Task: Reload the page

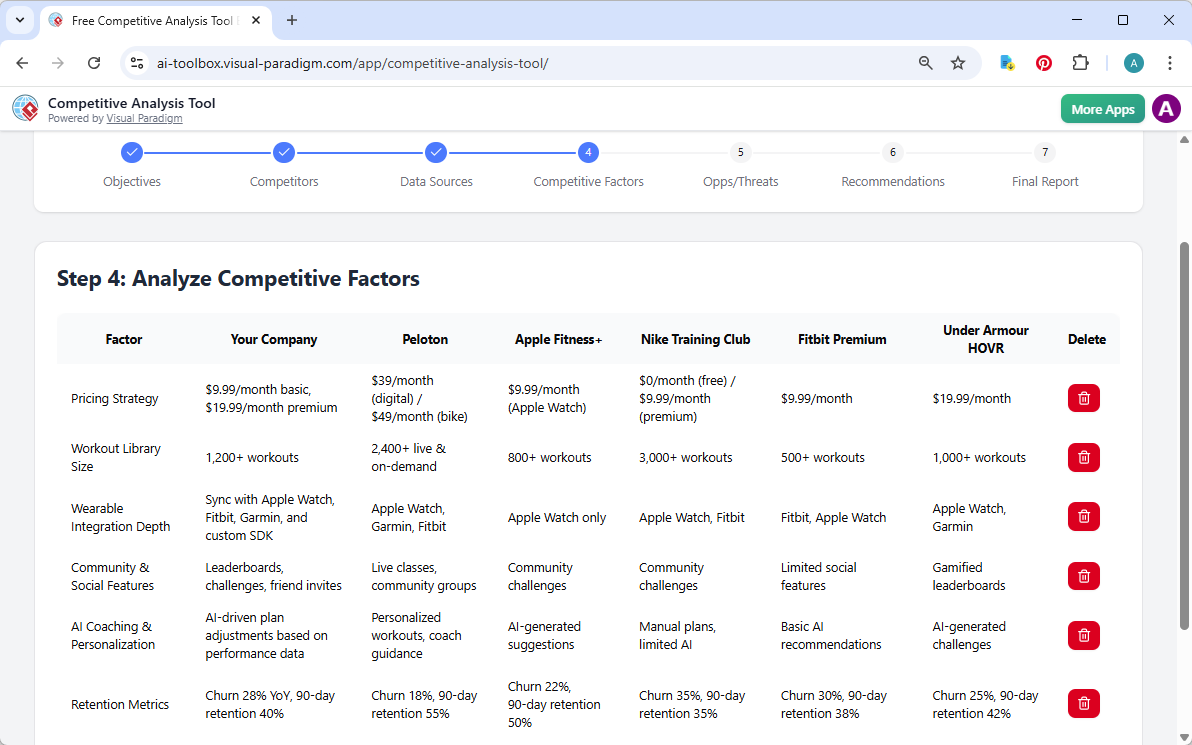Action: [x=94, y=62]
